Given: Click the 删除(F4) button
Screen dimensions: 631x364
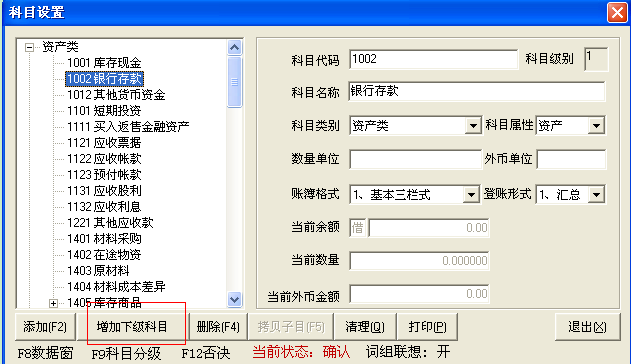Looking at the screenshot, I should click(x=218, y=327).
